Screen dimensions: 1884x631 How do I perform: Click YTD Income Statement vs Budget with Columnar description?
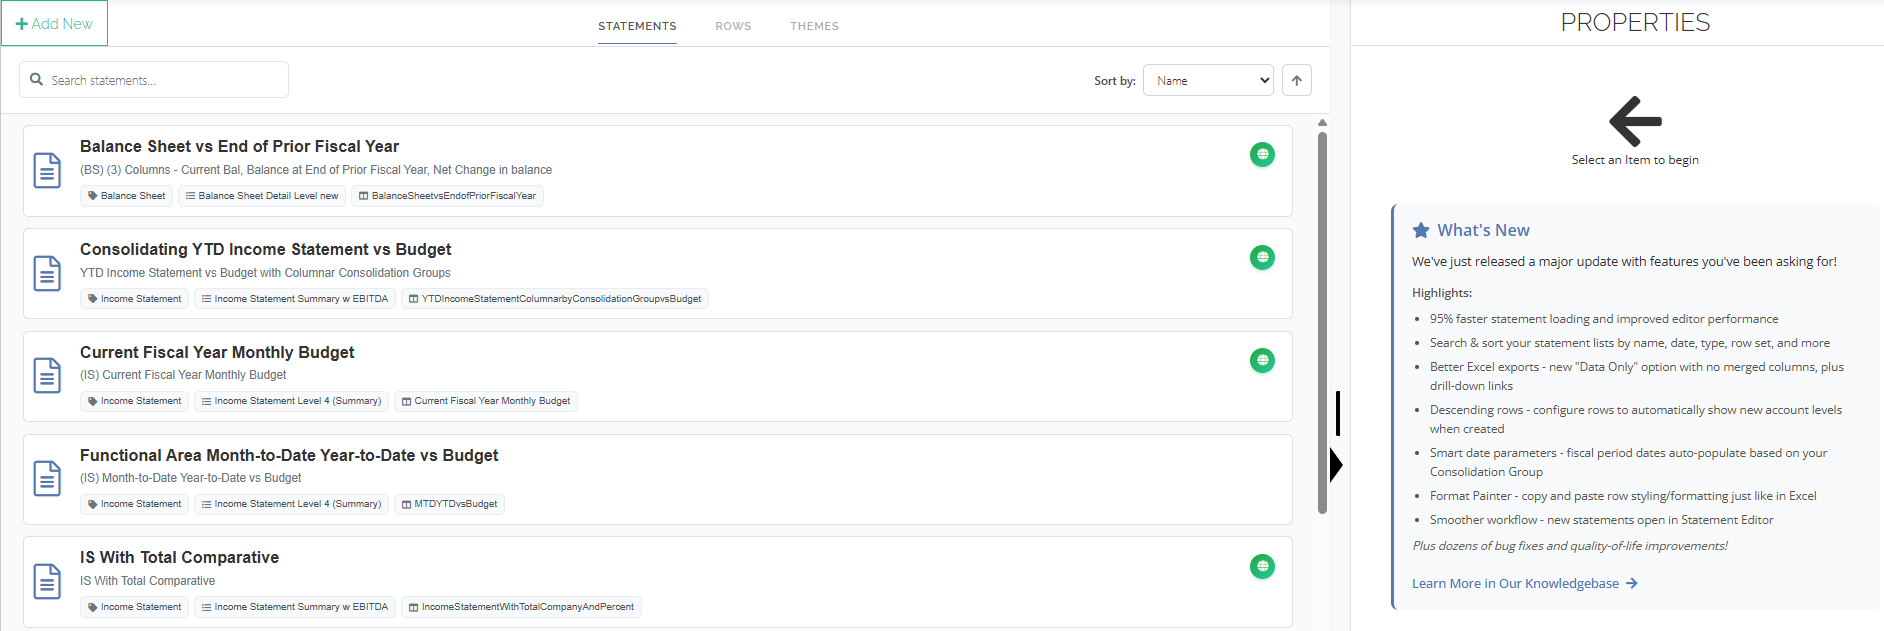tap(265, 273)
